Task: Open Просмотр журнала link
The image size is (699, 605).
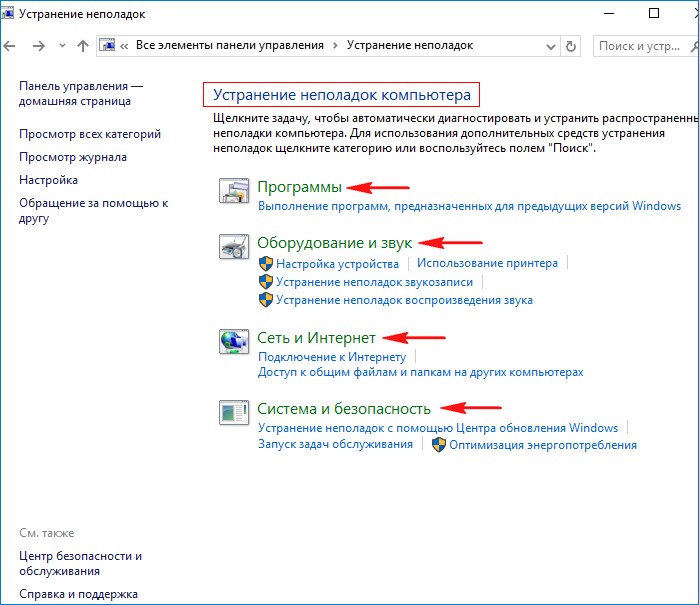Action: click(x=73, y=157)
